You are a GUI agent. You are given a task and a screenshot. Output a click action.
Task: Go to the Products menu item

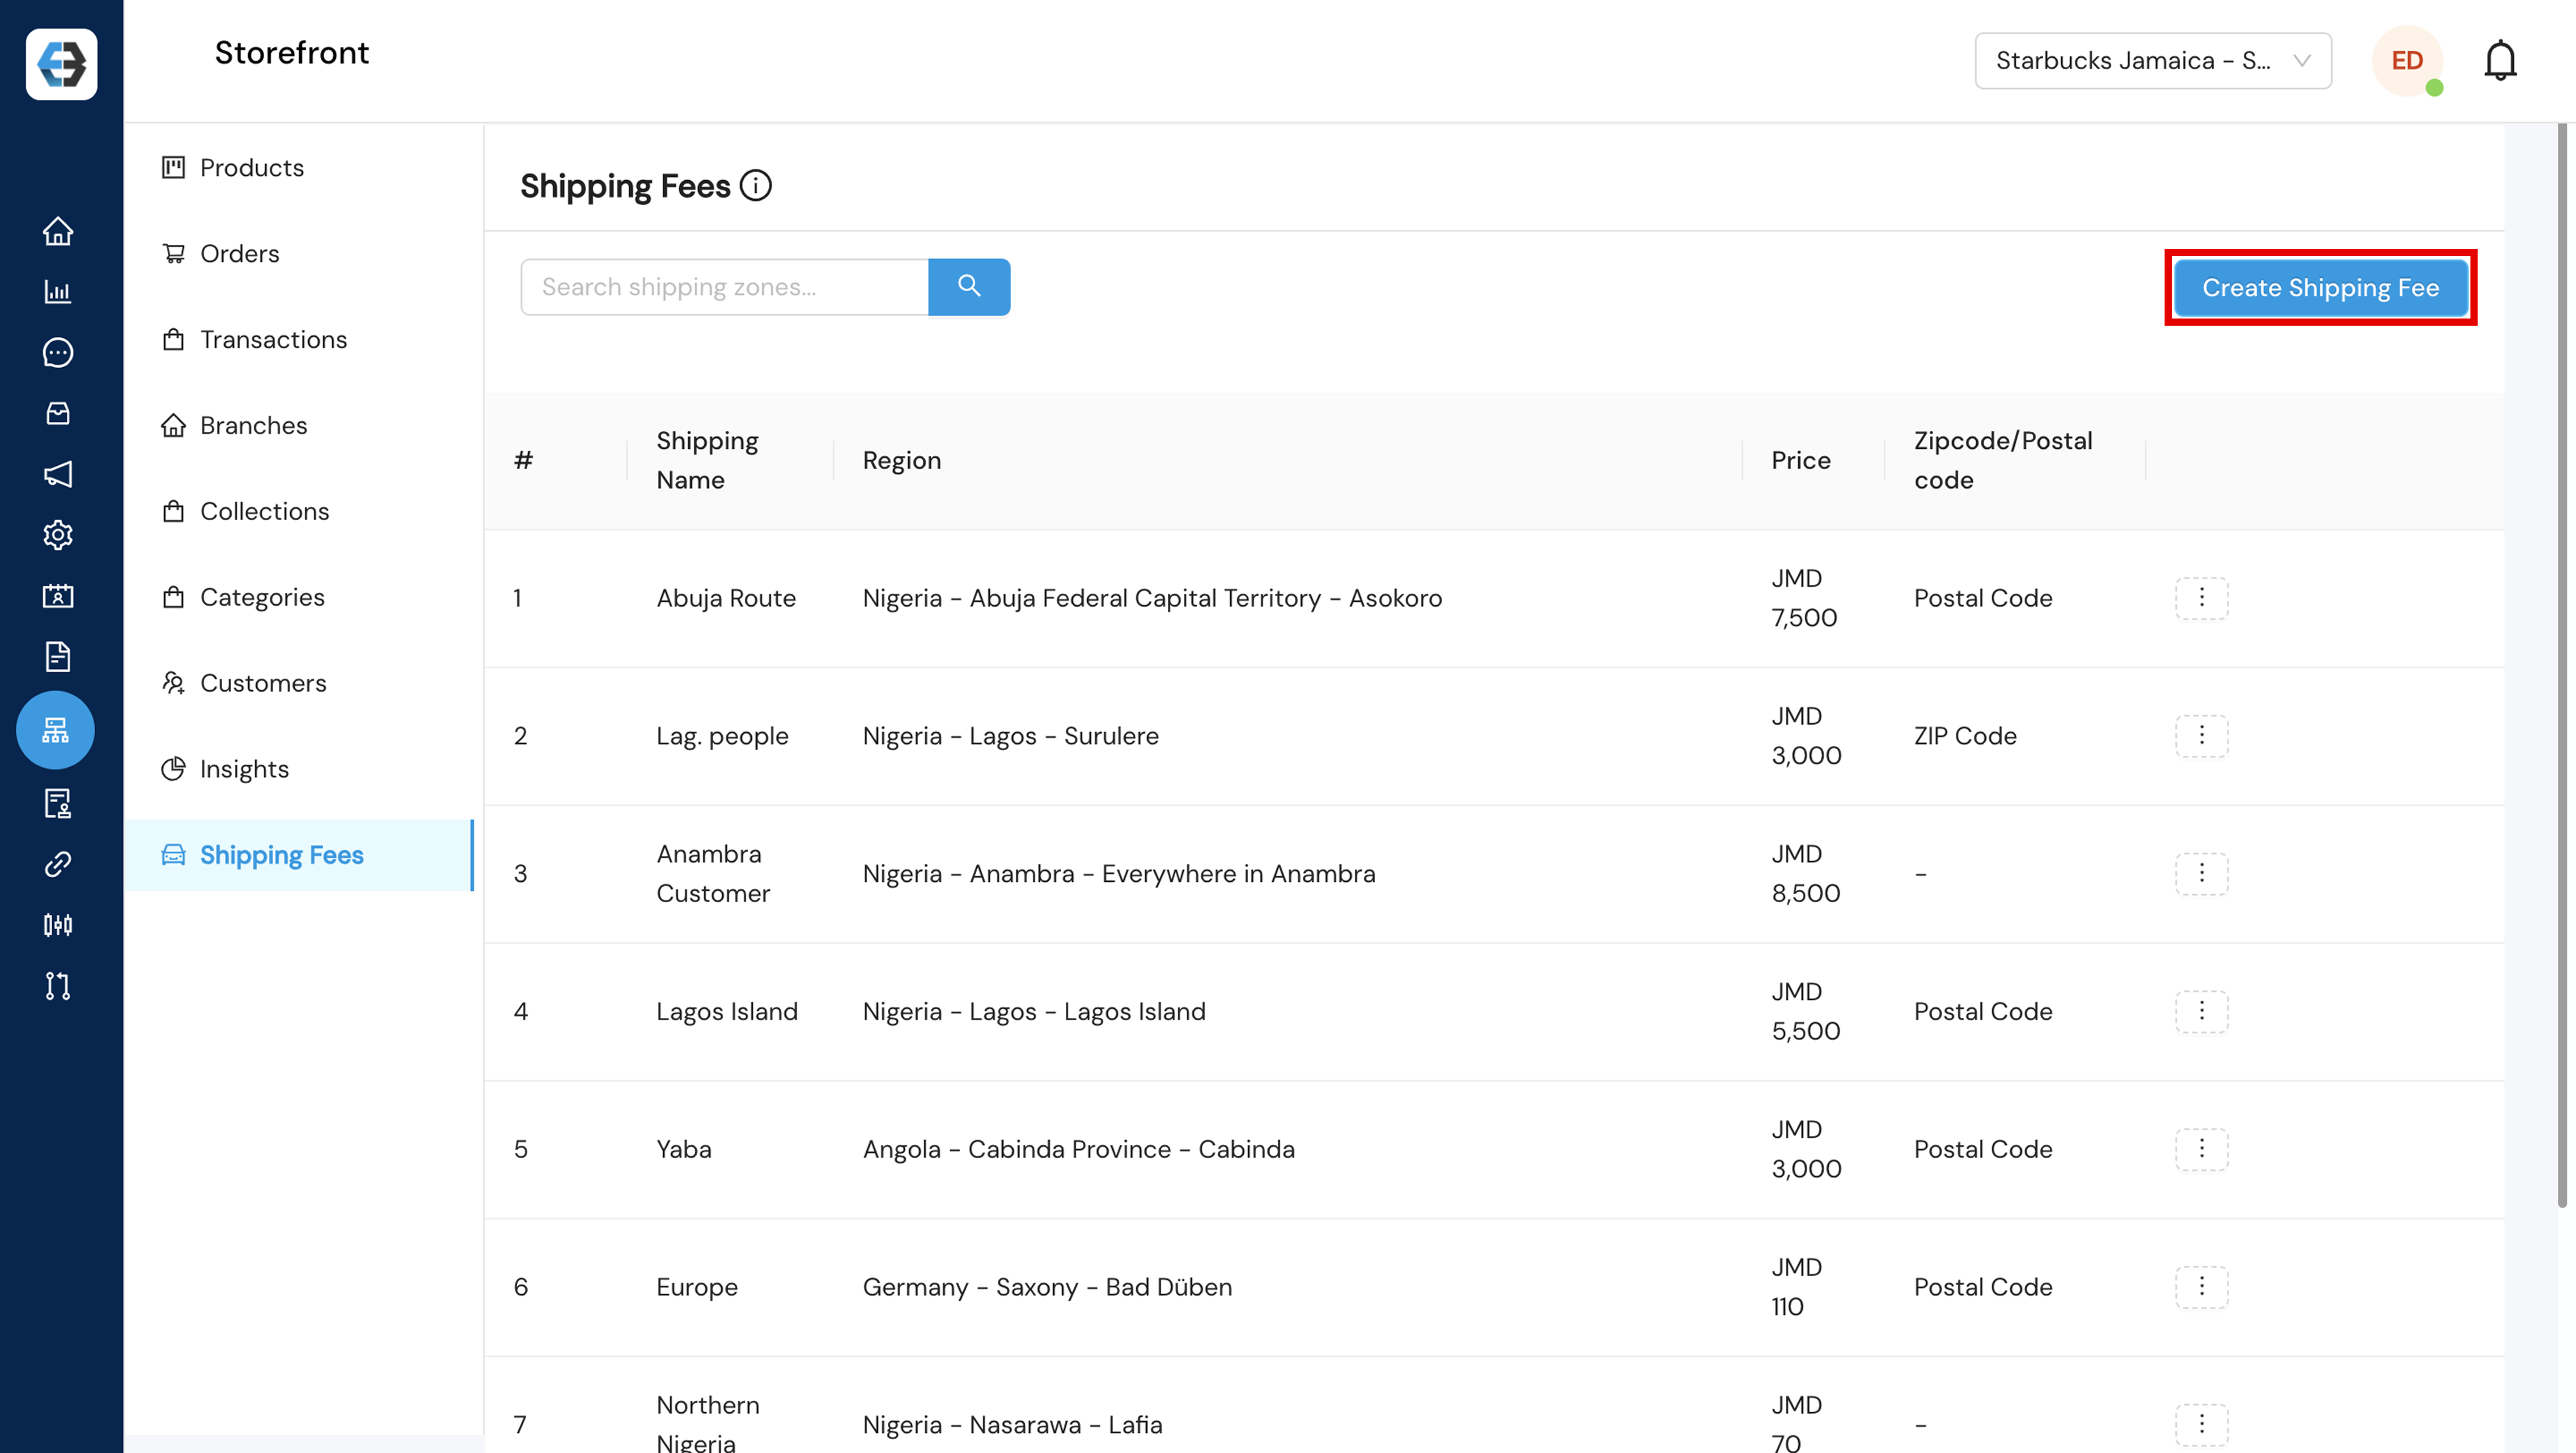point(299,168)
